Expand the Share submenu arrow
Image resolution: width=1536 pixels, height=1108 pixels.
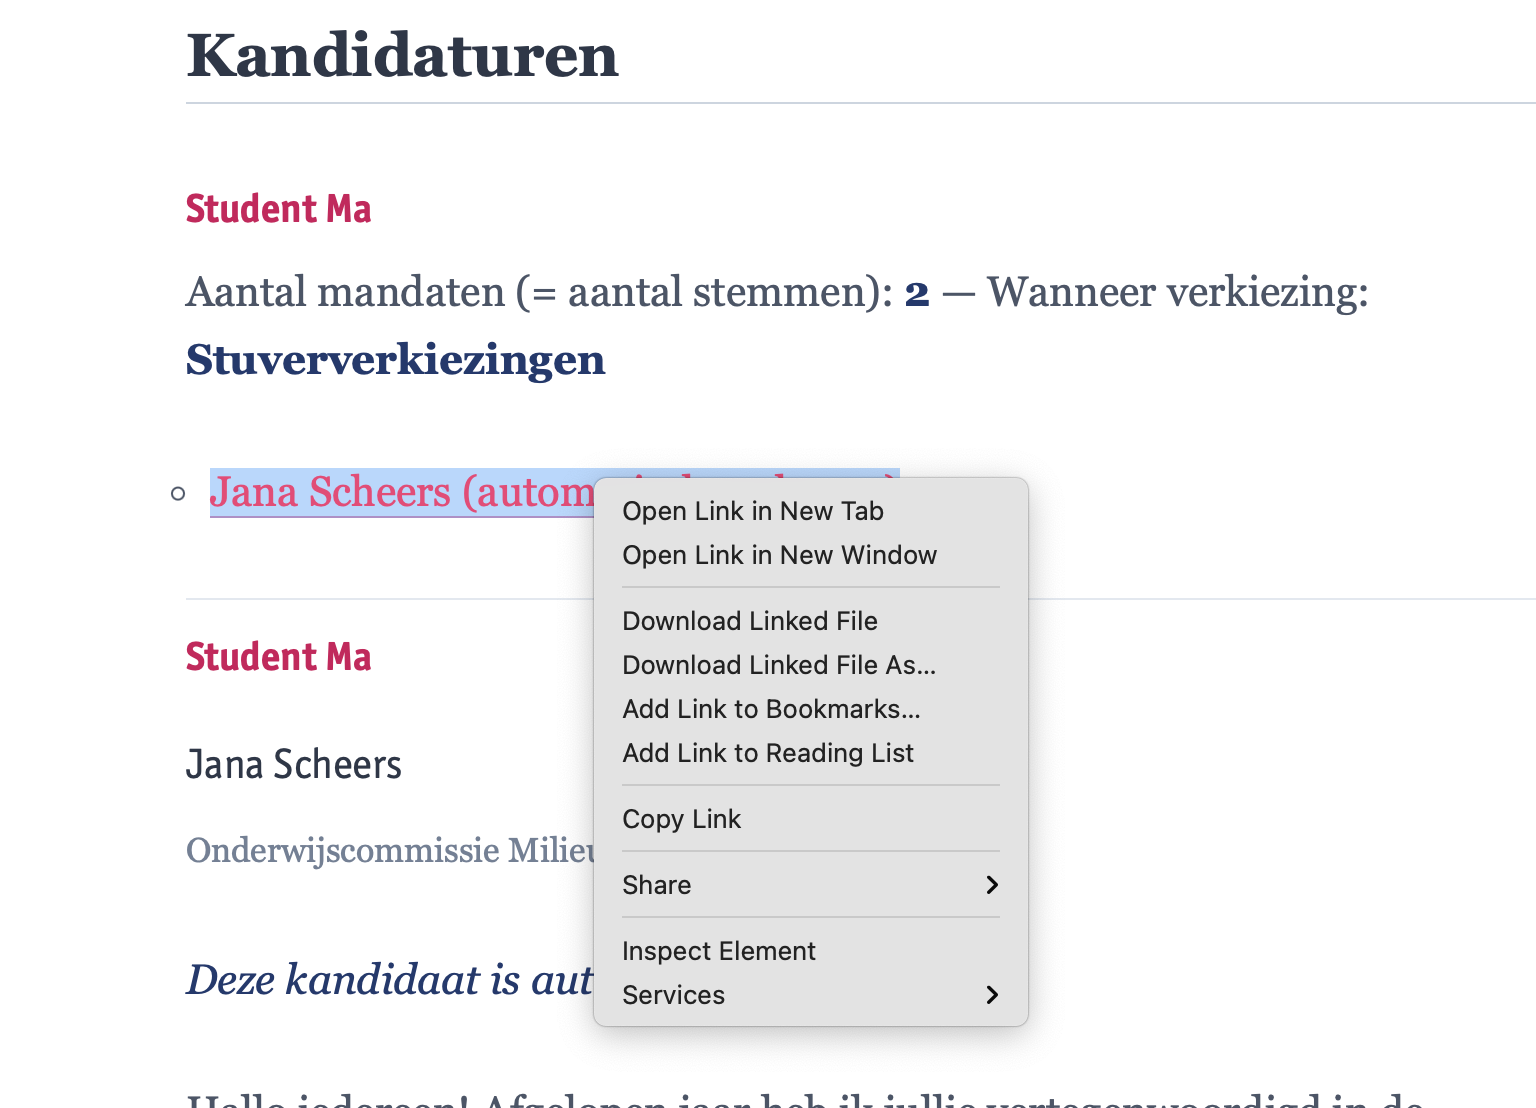pyautogui.click(x=991, y=885)
